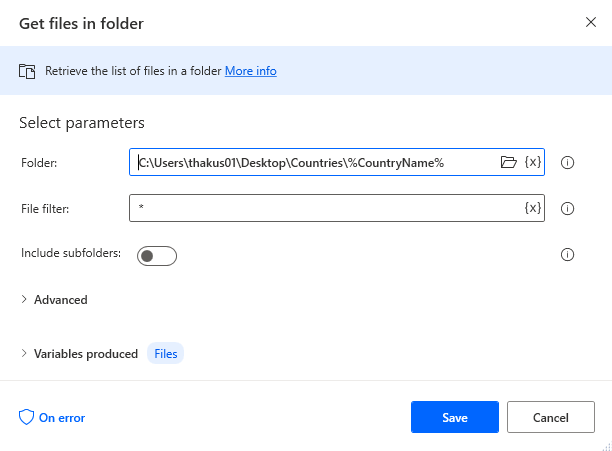Click the On error shield icon
Viewport: 612px width, 451px height.
[27, 417]
